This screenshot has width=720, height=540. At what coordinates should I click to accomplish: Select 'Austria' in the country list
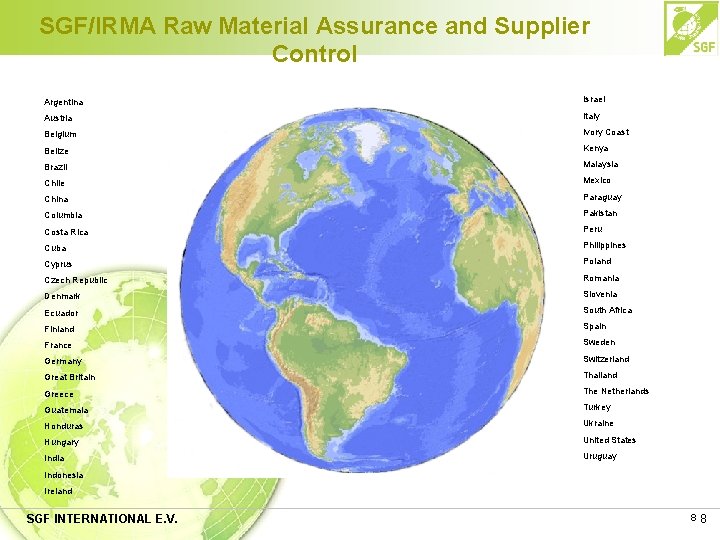point(58,118)
